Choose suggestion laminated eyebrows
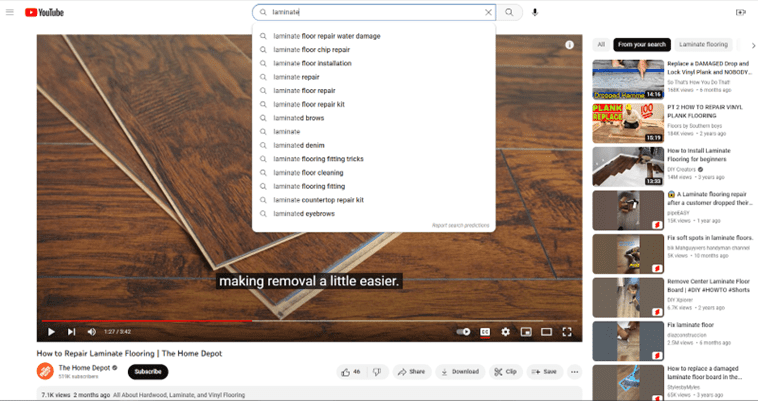This screenshot has width=758, height=401. click(374, 214)
